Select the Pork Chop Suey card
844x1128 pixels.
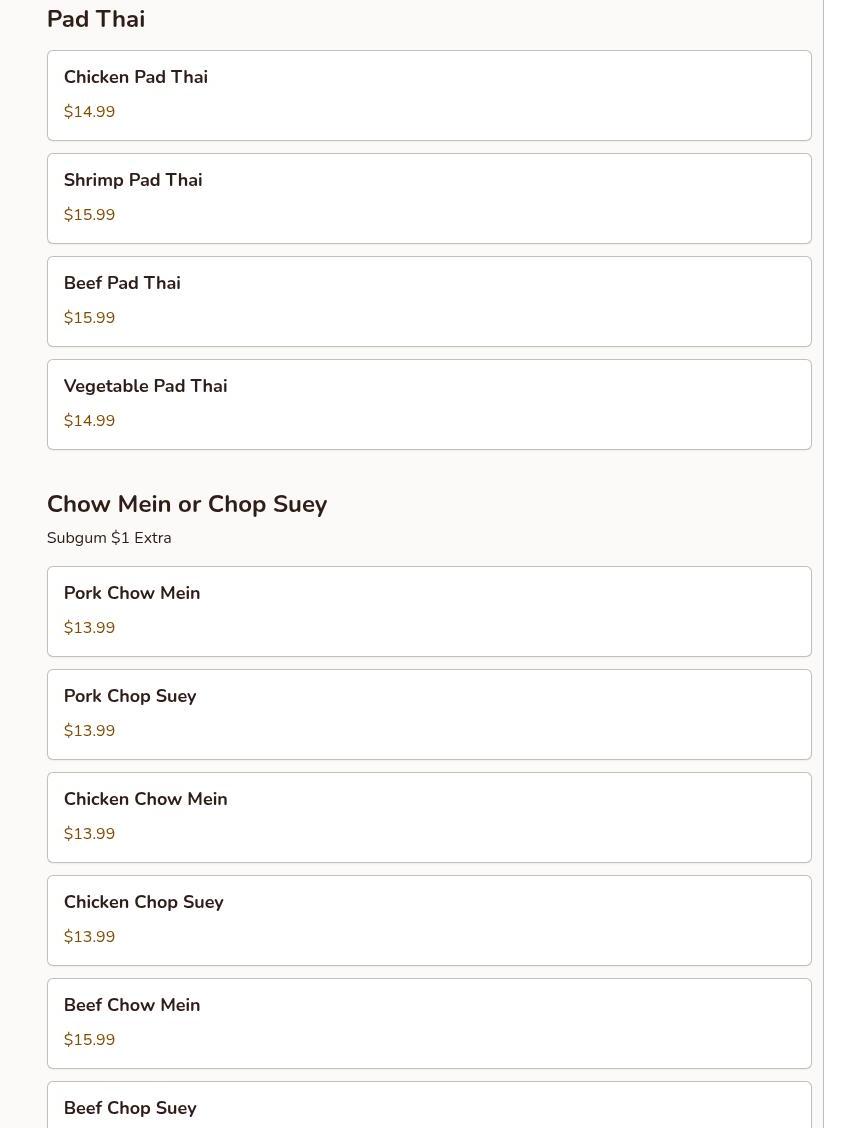429,714
